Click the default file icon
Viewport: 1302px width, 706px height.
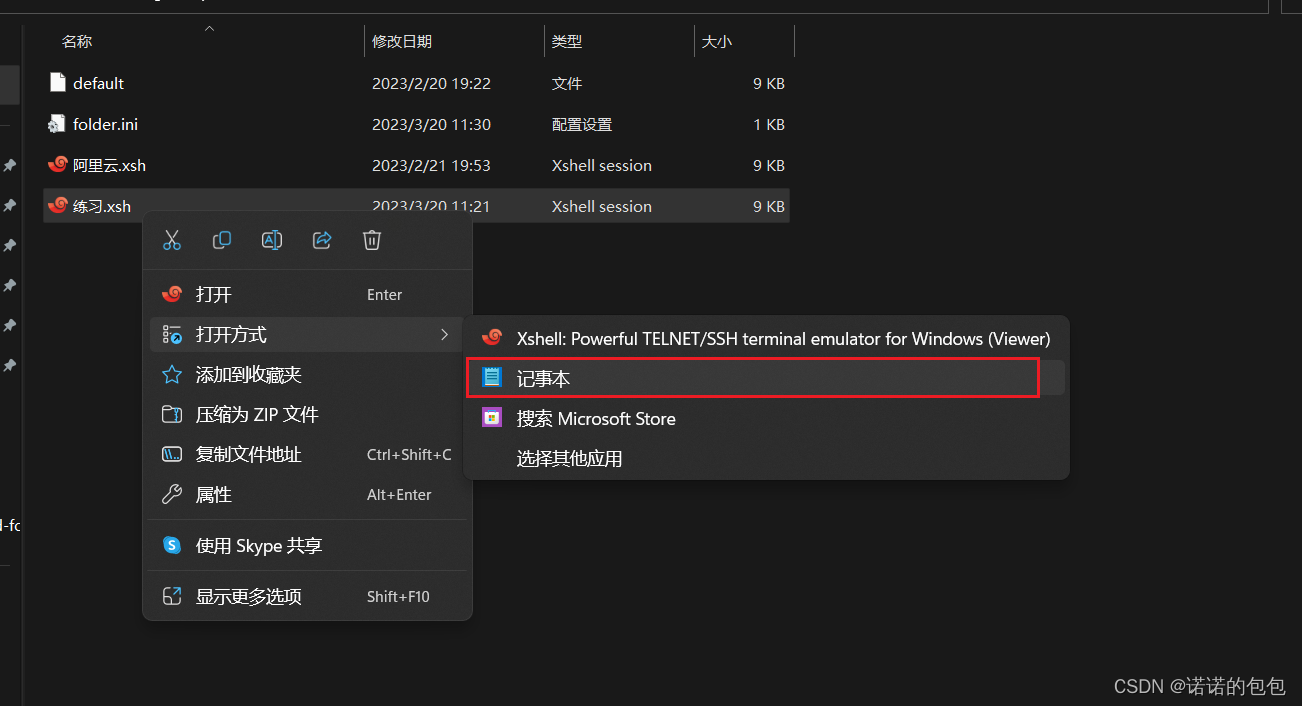tap(58, 83)
